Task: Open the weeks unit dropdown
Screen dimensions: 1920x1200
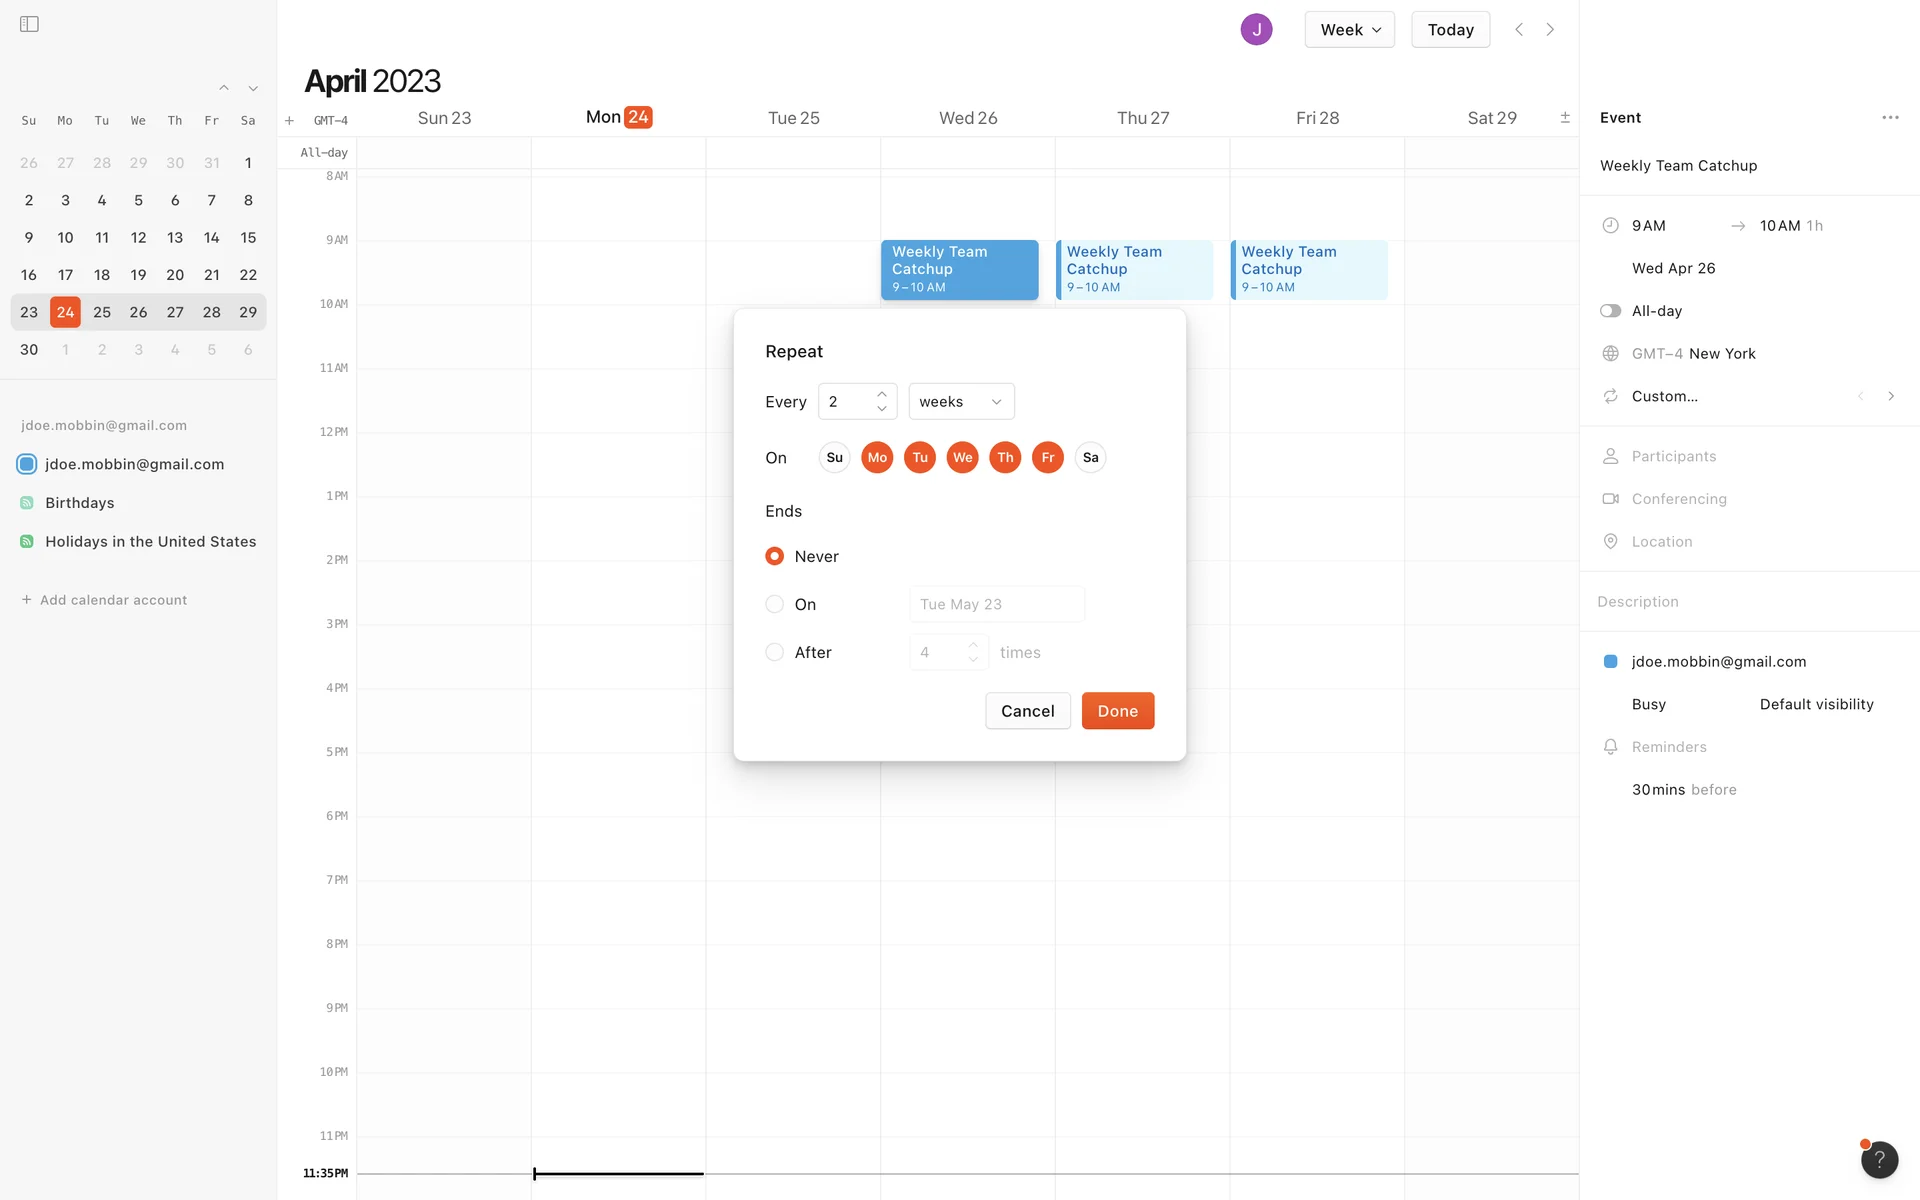Action: 960,402
